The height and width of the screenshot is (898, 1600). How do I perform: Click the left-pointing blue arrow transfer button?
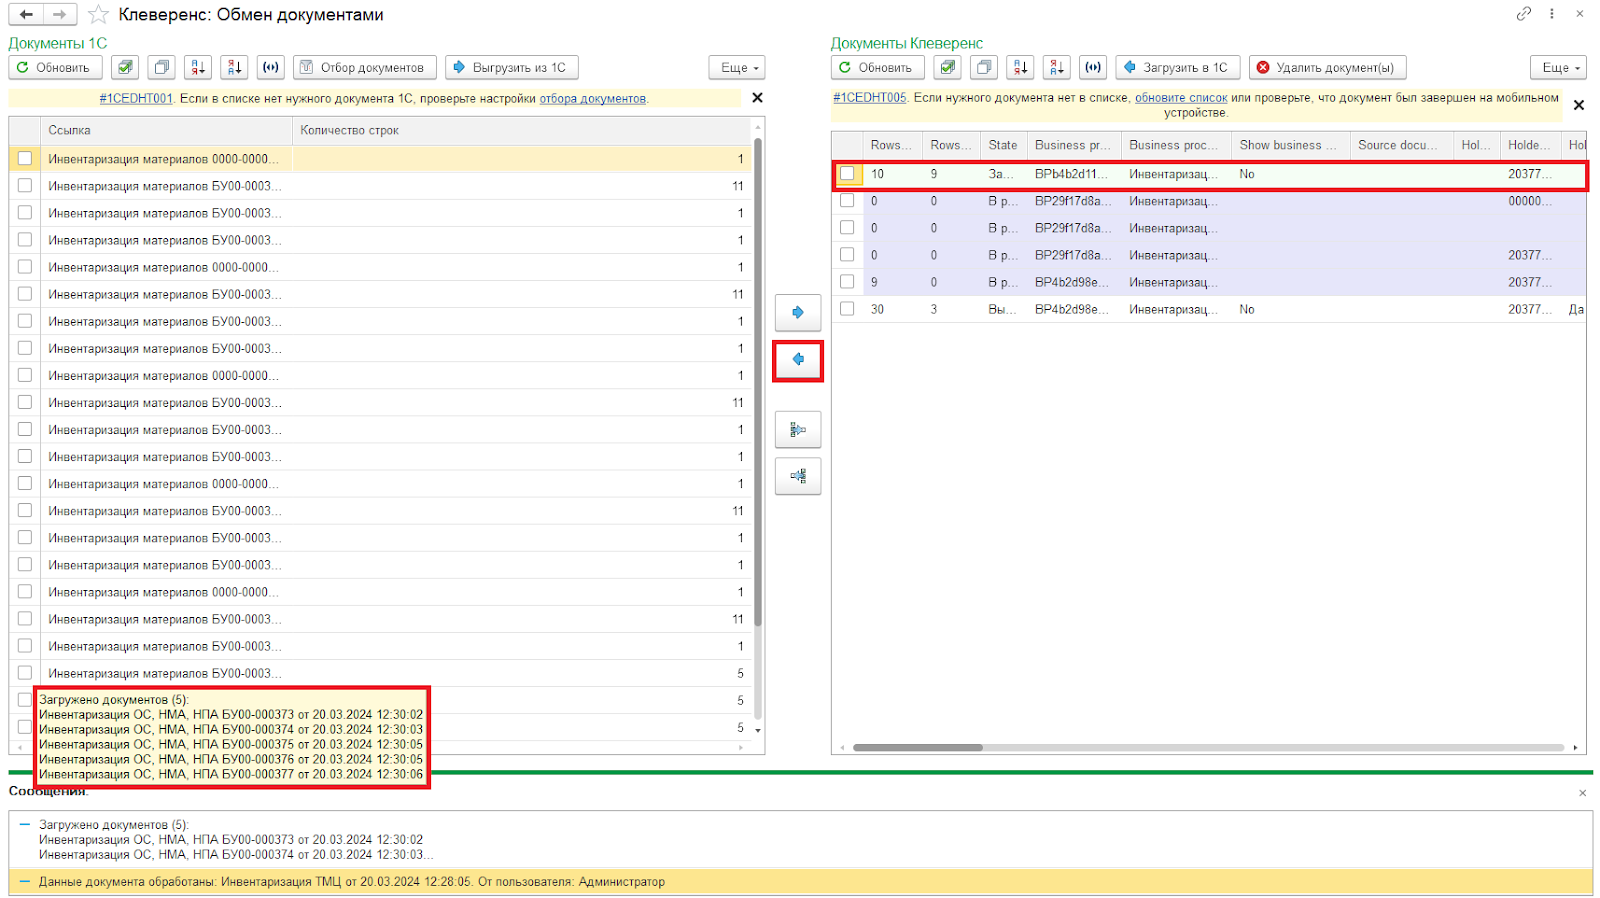pyautogui.click(x=798, y=360)
